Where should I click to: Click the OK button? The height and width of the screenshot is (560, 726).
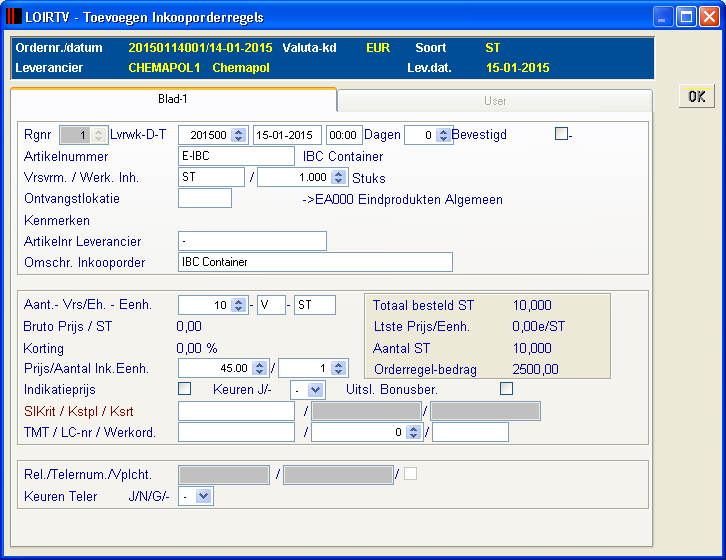pyautogui.click(x=697, y=96)
